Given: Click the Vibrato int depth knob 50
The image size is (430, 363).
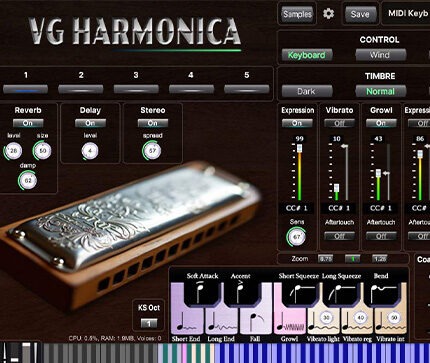Looking at the screenshot, I should pos(394,318).
